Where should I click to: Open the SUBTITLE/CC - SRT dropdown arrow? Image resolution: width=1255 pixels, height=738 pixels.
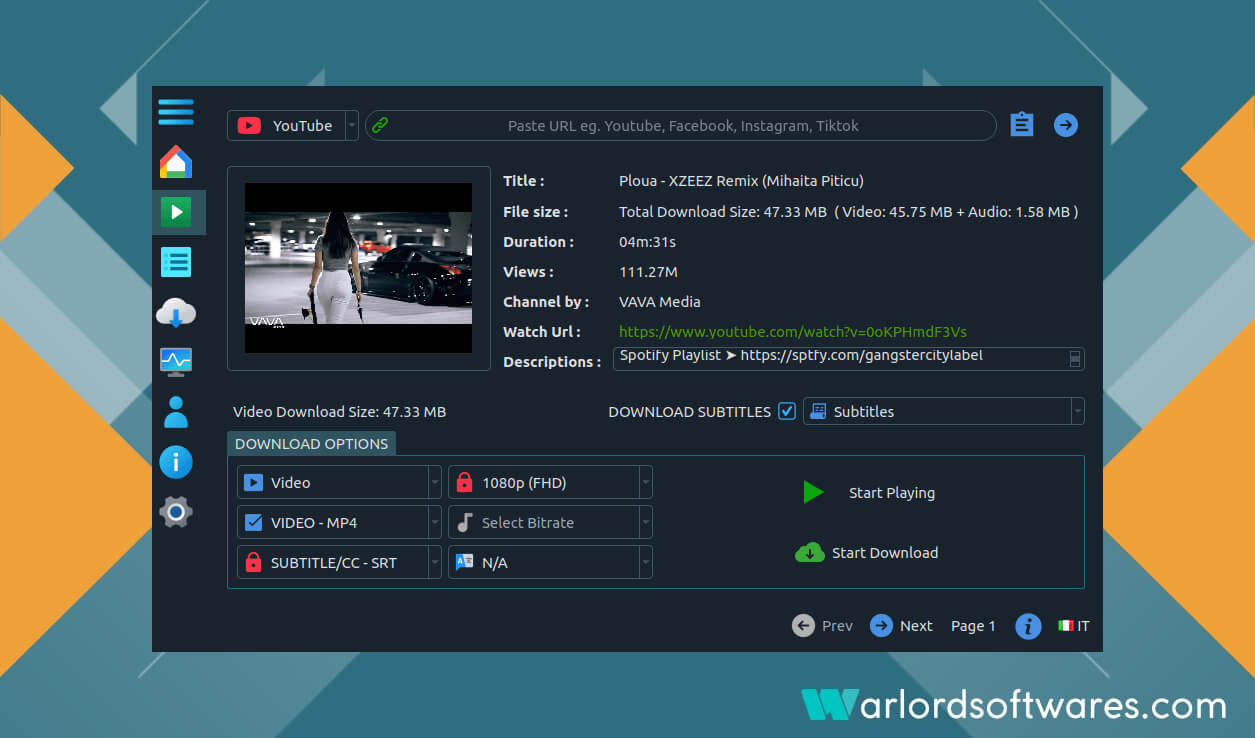(x=435, y=562)
